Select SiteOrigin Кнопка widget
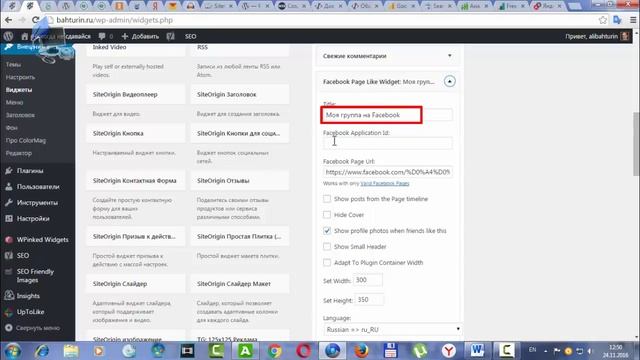640x360 pixels. [x=136, y=133]
